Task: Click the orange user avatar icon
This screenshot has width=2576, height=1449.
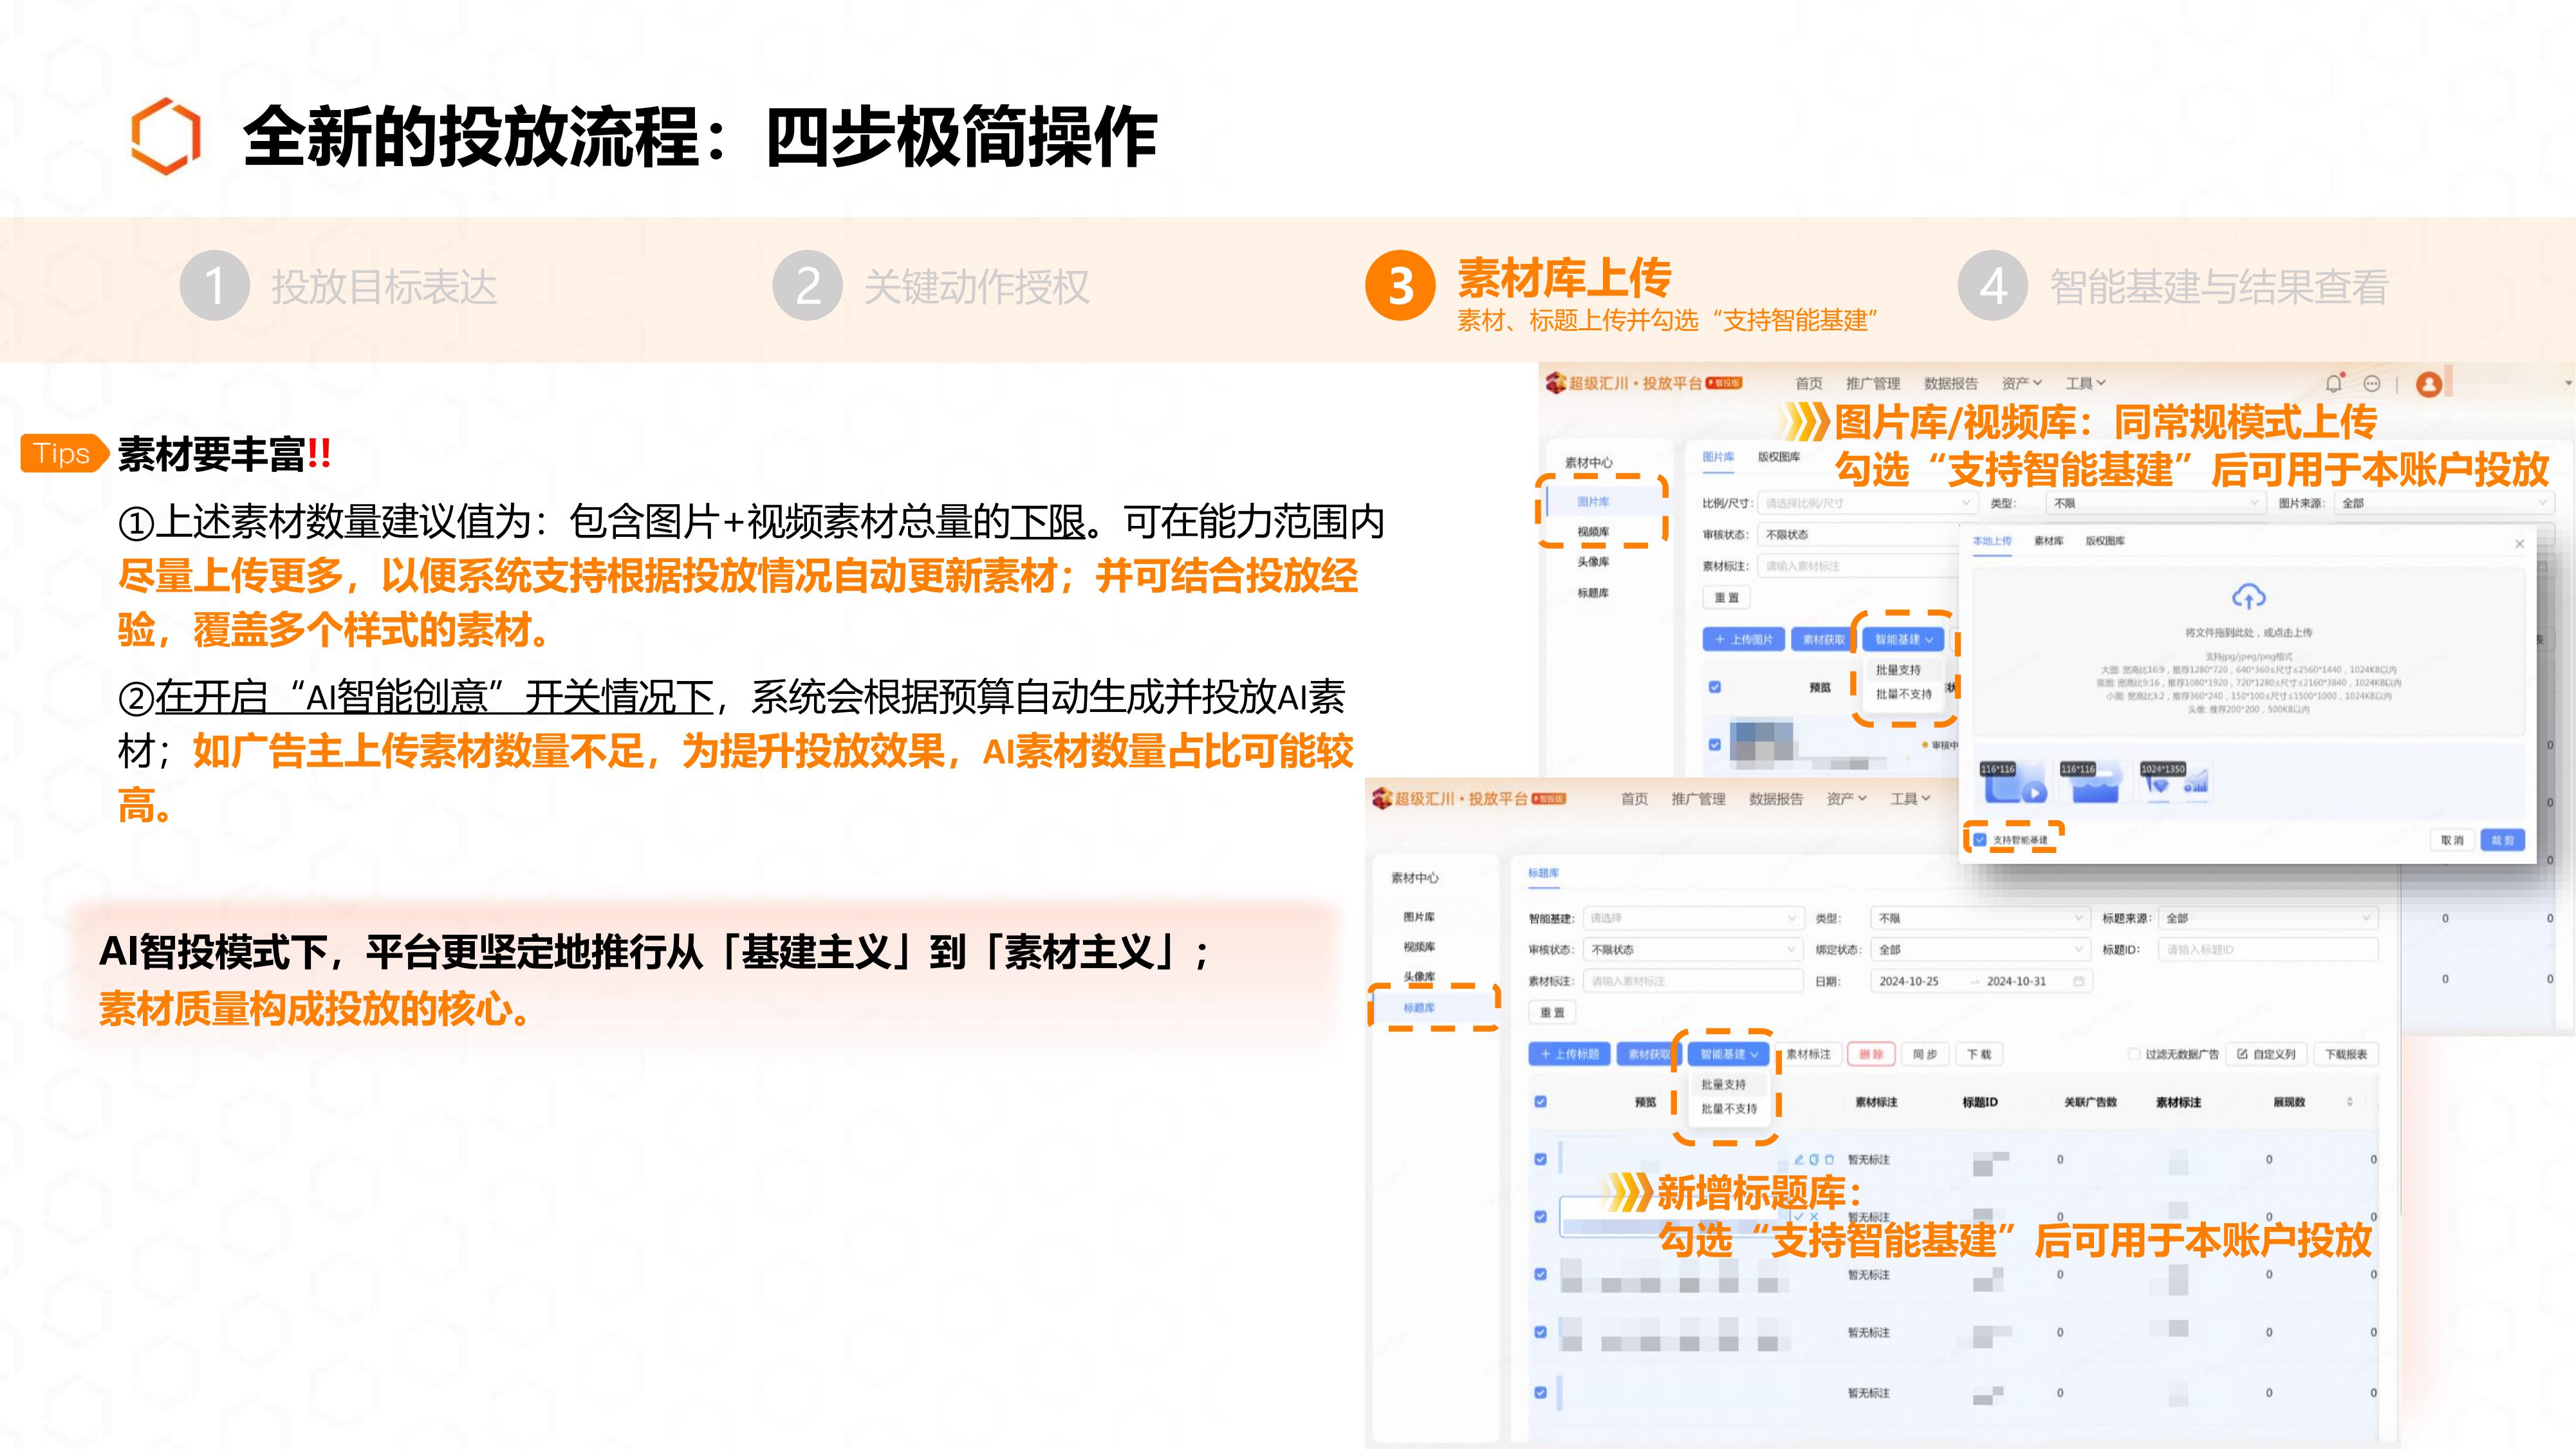Action: click(x=2428, y=384)
